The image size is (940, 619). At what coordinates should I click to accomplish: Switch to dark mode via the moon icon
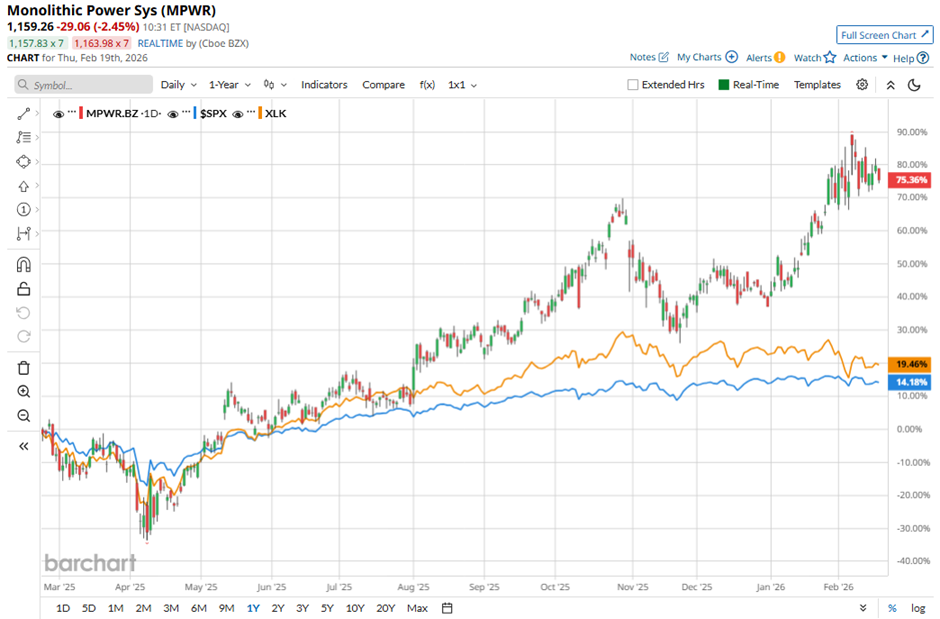[913, 85]
